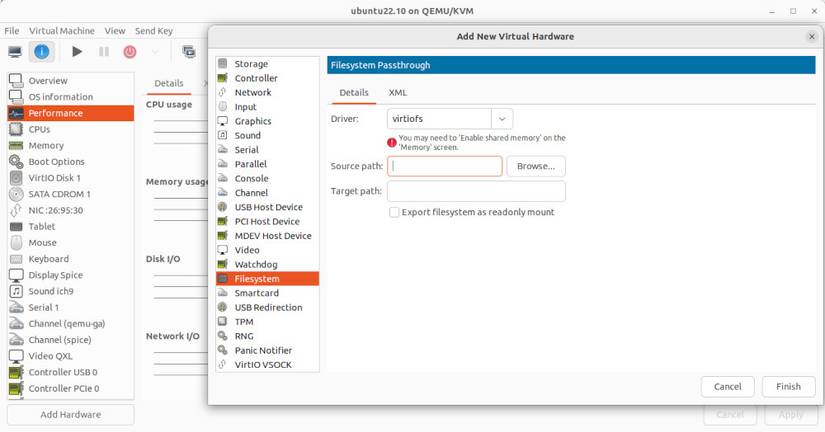Screen dimensions: 825x432
Task: Select Tablet device entry
Action: click(x=71, y=226)
